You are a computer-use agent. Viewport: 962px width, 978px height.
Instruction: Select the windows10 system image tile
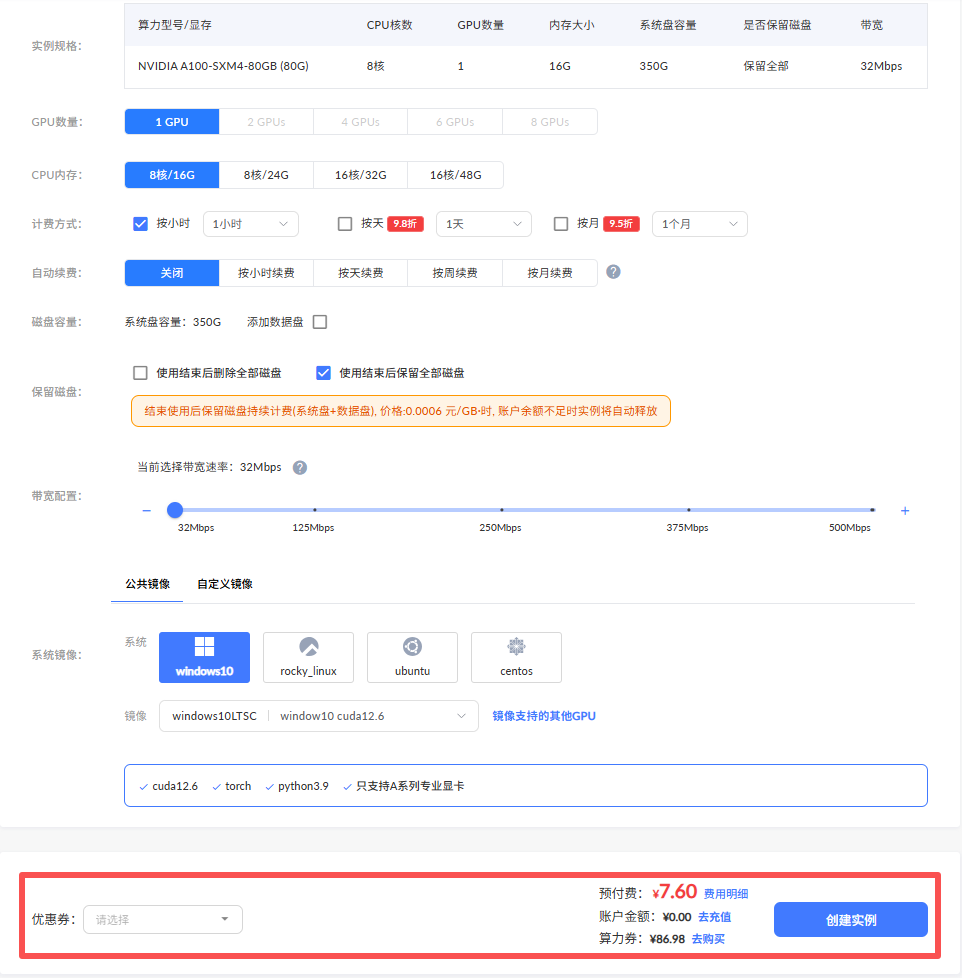(205, 657)
